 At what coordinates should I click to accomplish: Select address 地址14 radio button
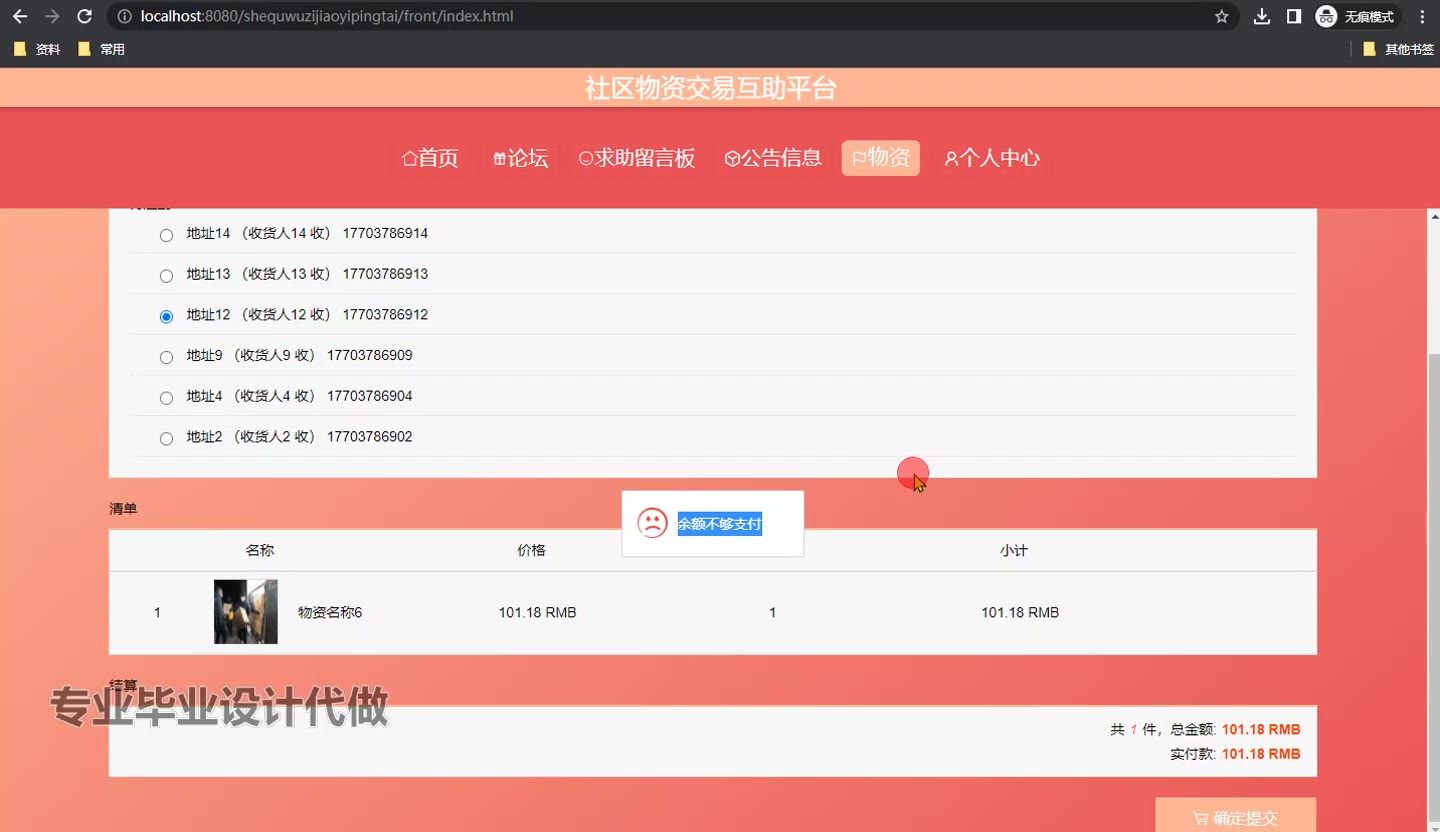[166, 235]
